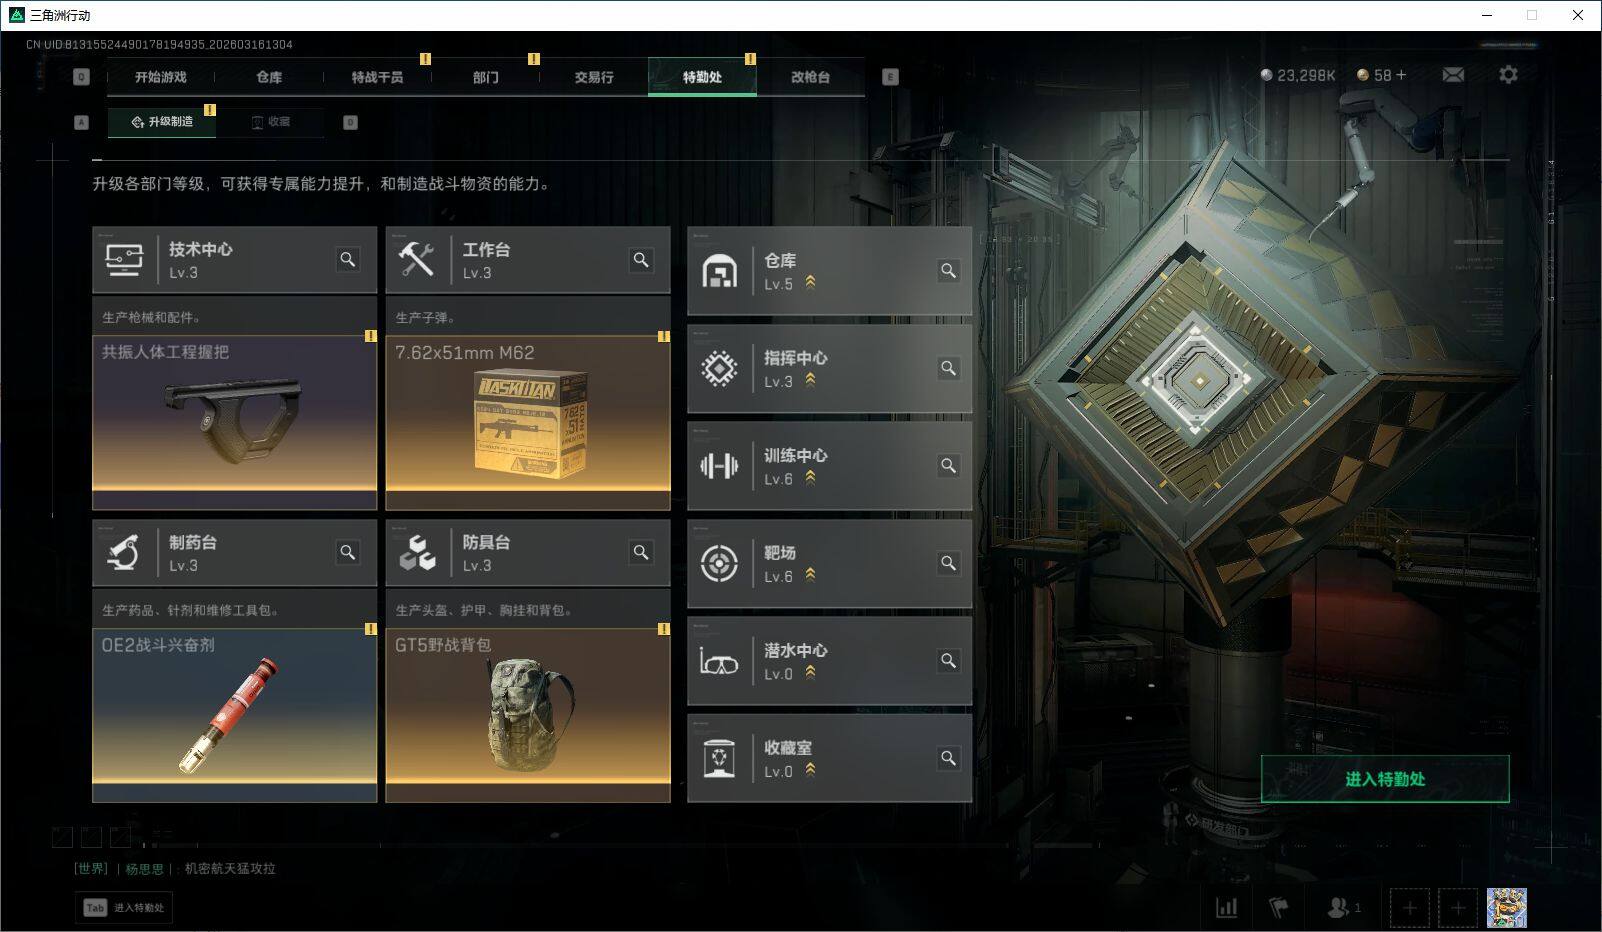The width and height of the screenshot is (1602, 932).
Task: Select the 收藏 sub-tab
Action: [270, 122]
